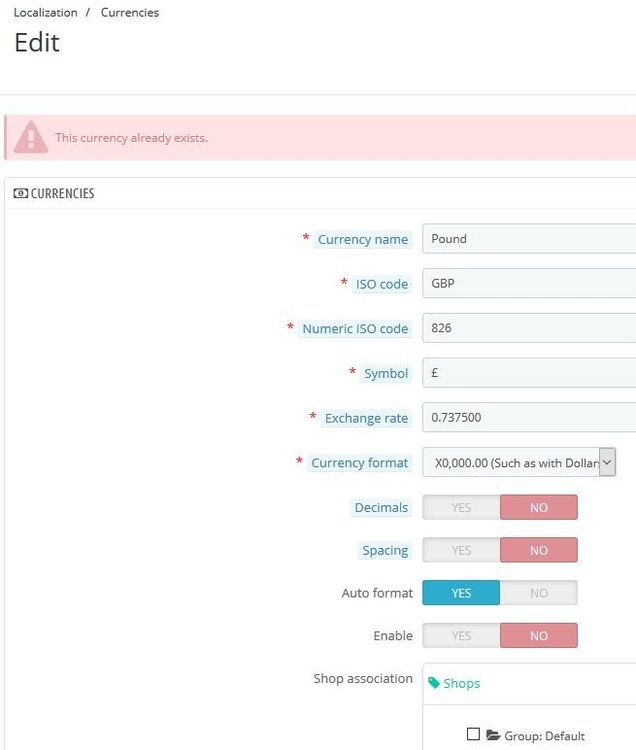Screen dimensions: 636x750
Task: Enable the currency by clicking Yes
Action: 461,635
